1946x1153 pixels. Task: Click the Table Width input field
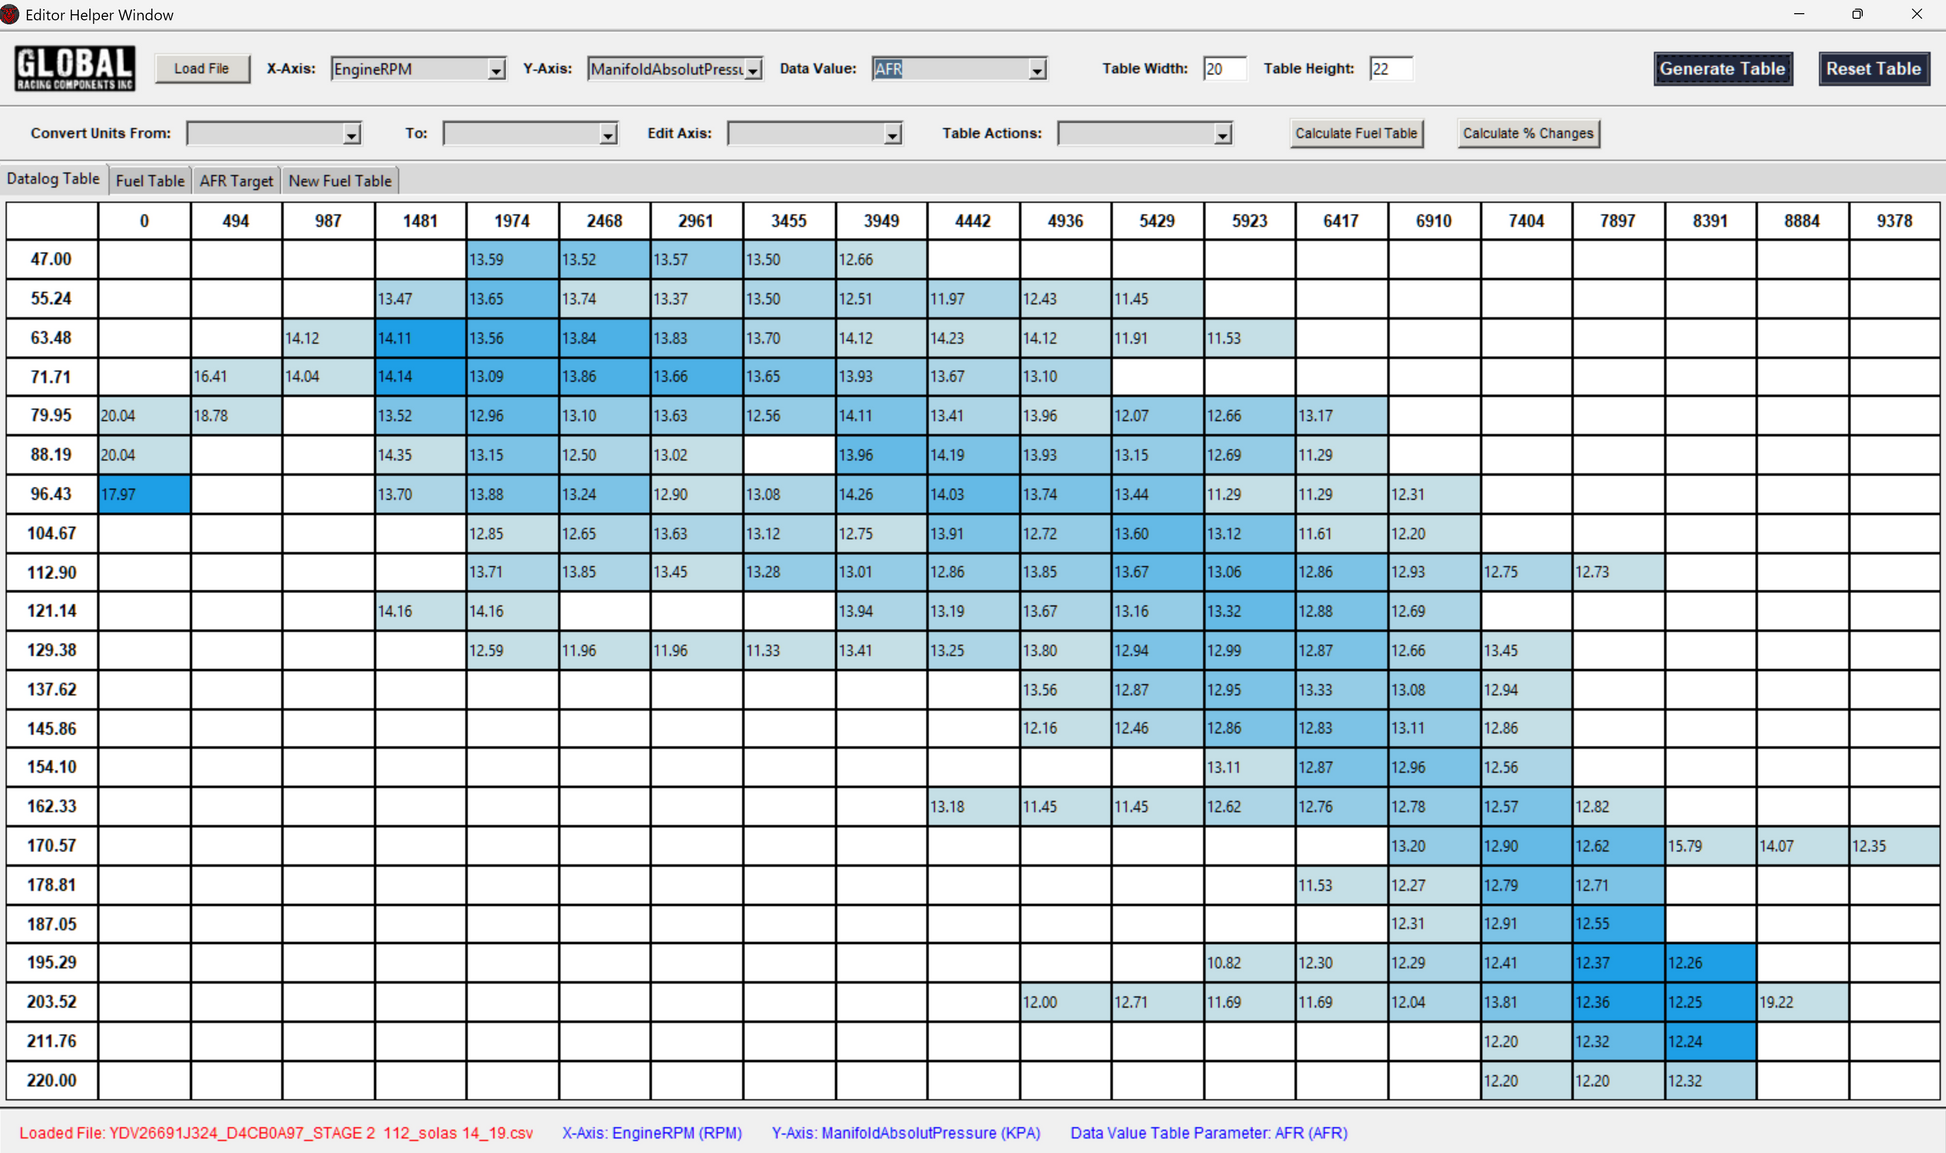point(1224,69)
